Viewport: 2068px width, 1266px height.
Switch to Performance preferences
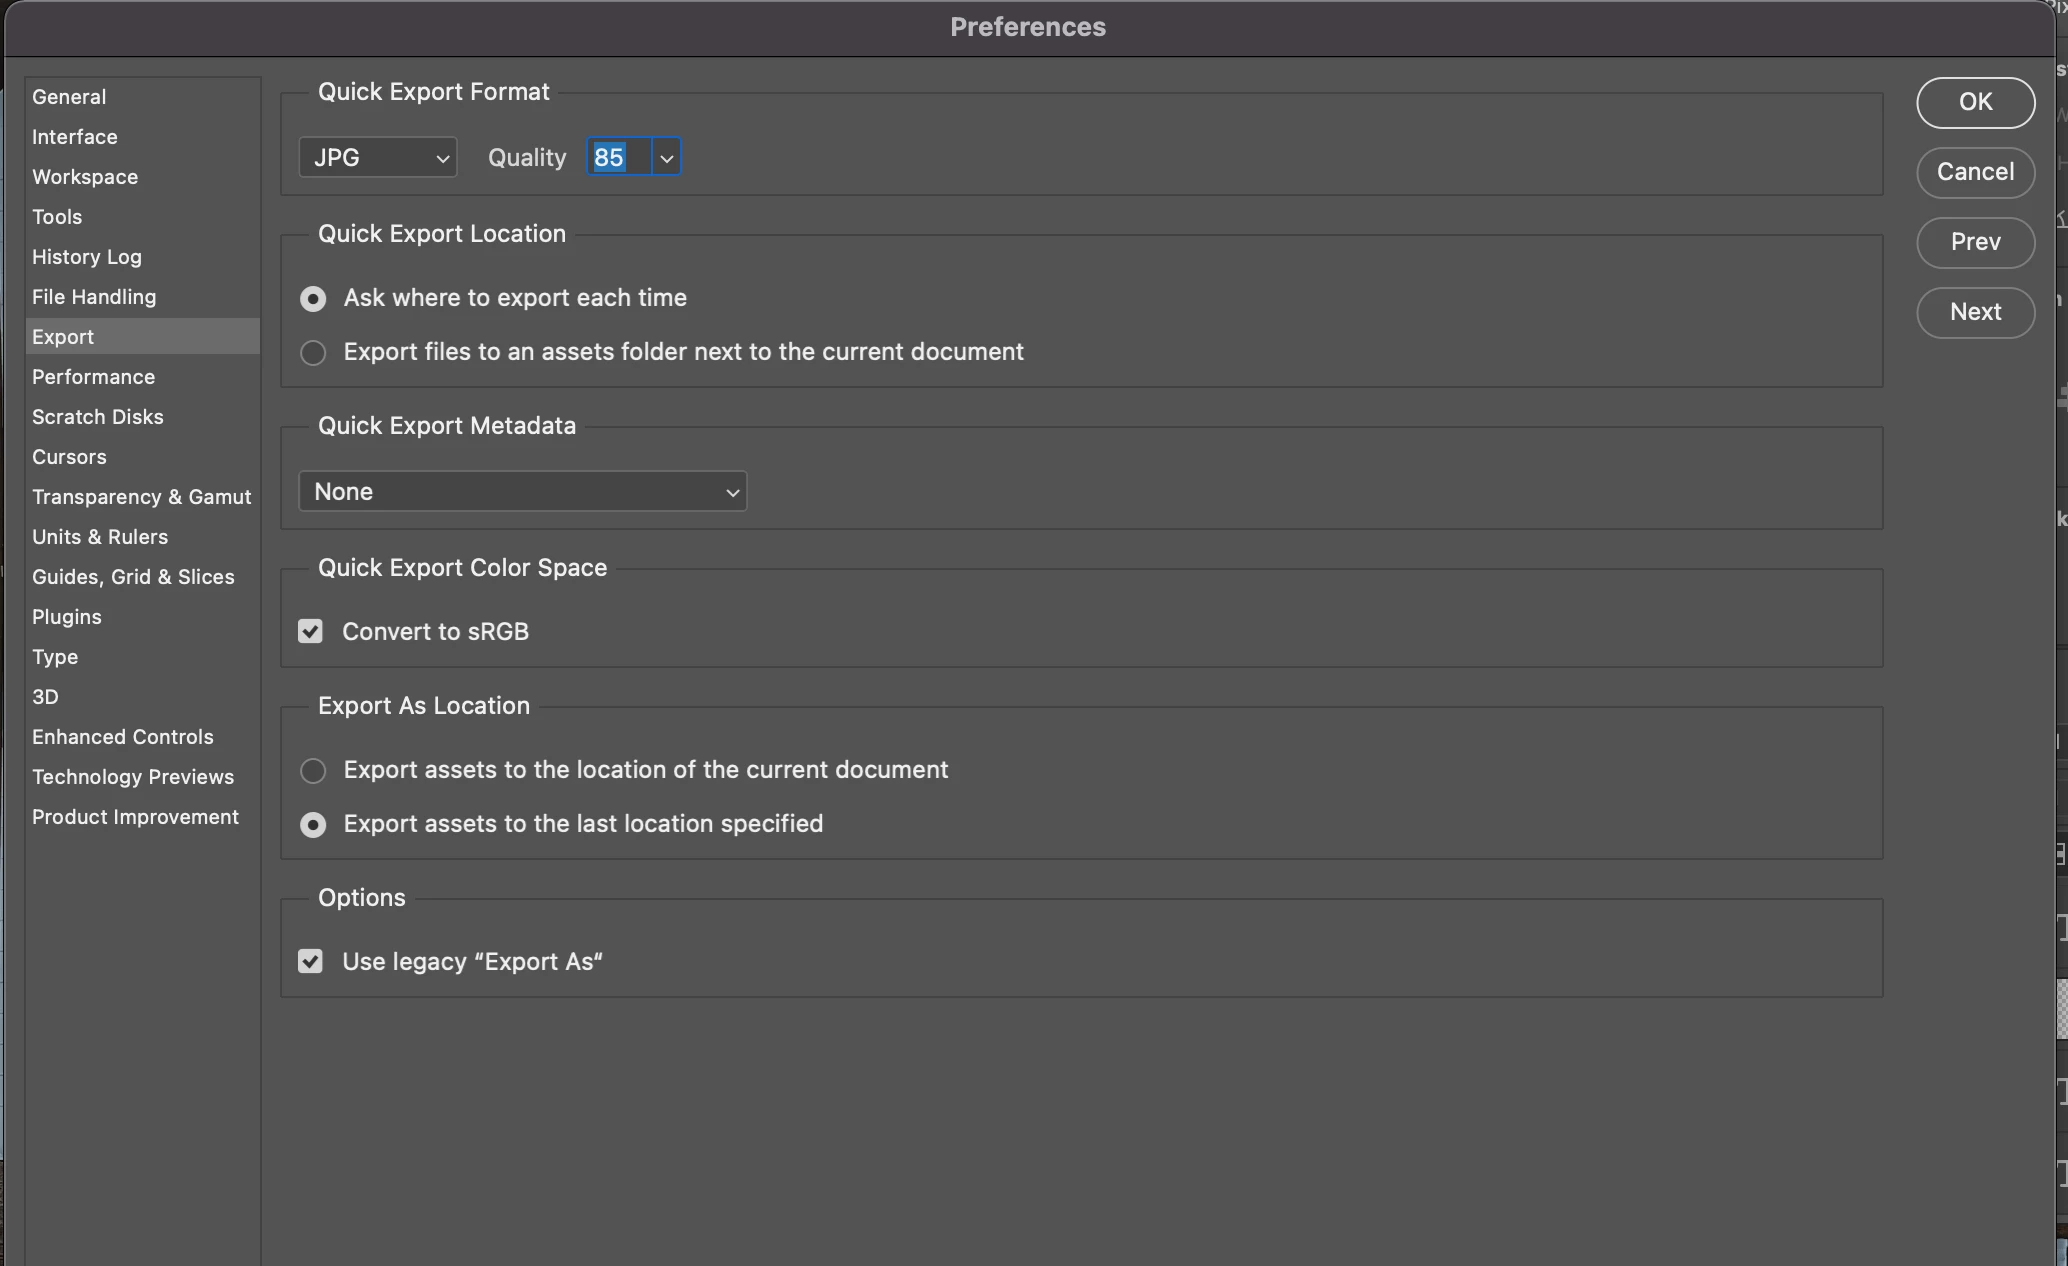click(93, 377)
